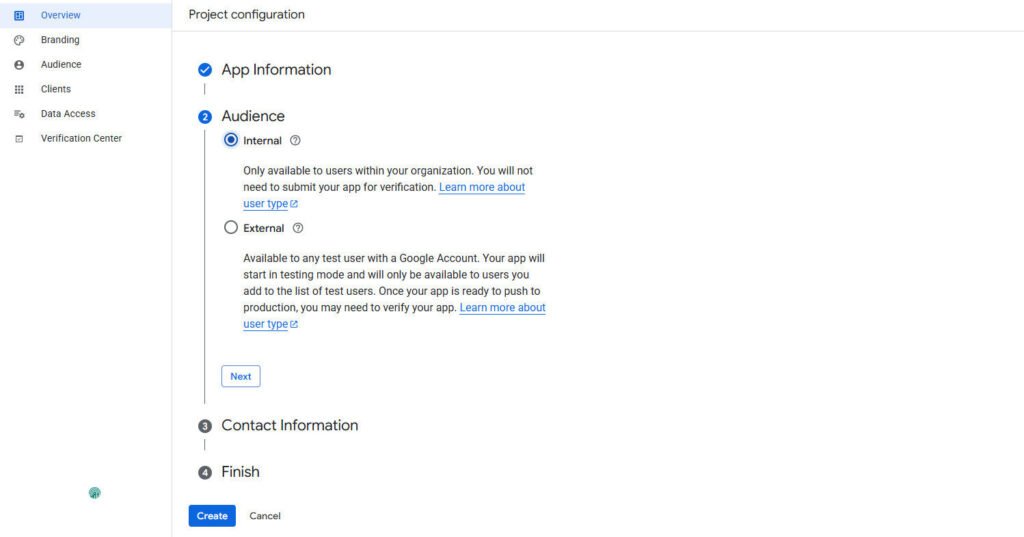Open the Overview menu item
The width and height of the screenshot is (1024, 537).
pos(86,15)
